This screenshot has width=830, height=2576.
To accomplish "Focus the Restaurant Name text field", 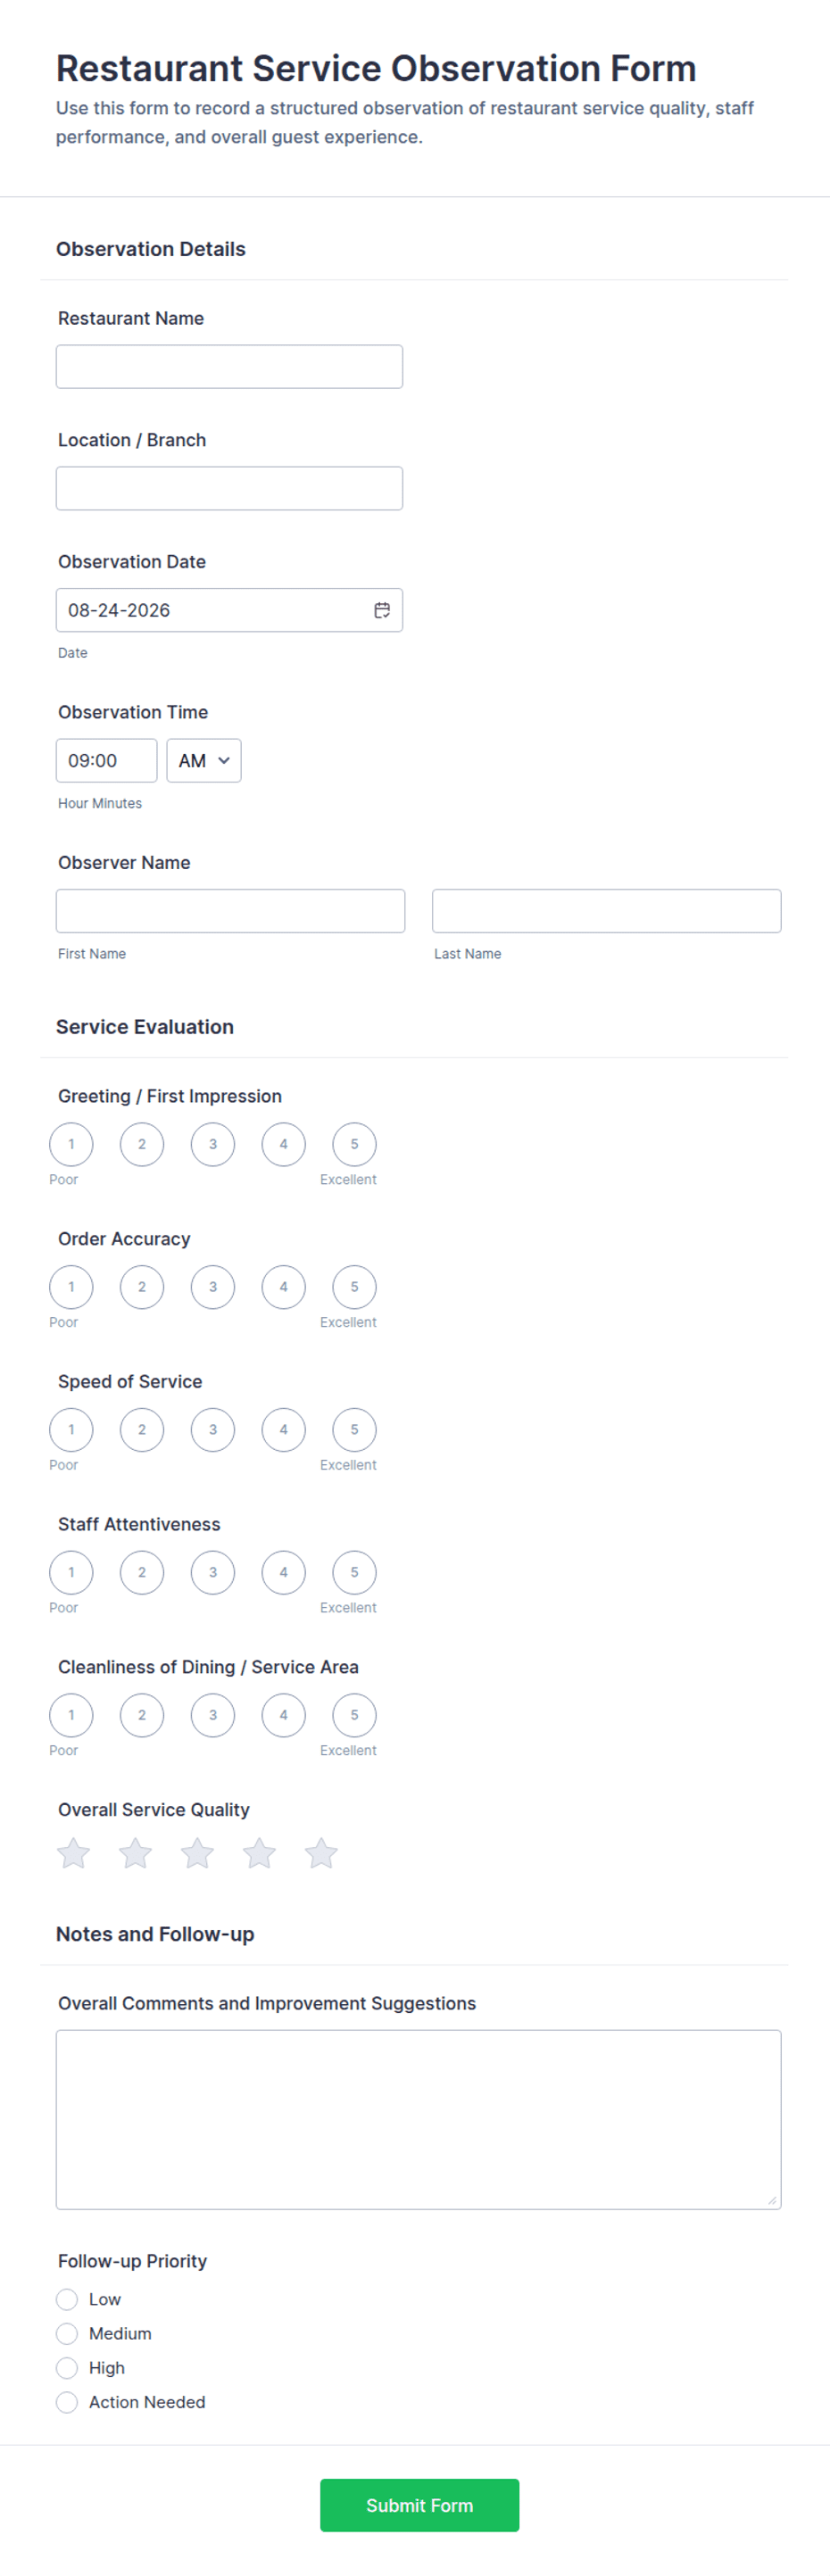I will (x=230, y=367).
